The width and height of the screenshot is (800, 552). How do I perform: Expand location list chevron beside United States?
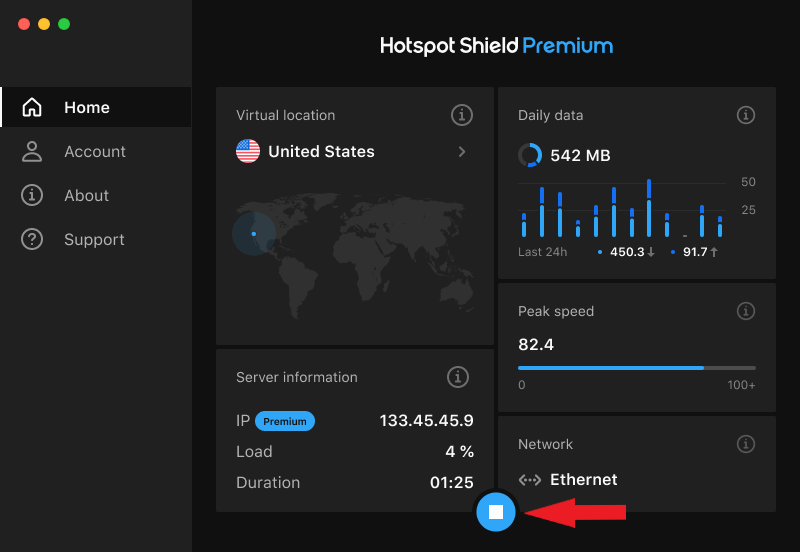pyautogui.click(x=462, y=152)
